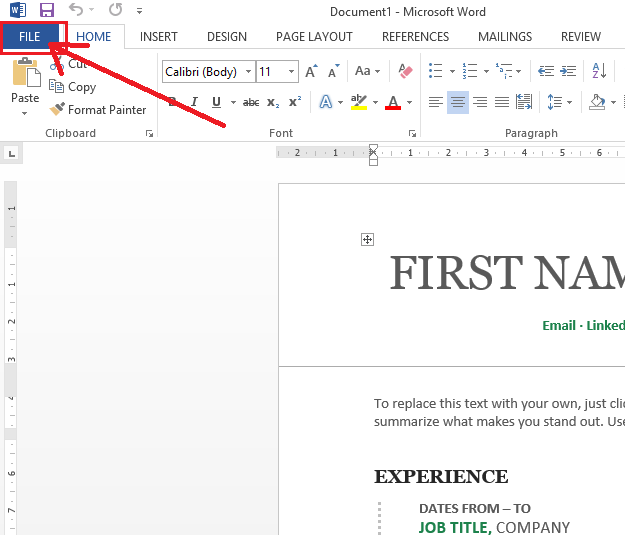
Task: Open the REFERENCES tab
Action: point(415,37)
